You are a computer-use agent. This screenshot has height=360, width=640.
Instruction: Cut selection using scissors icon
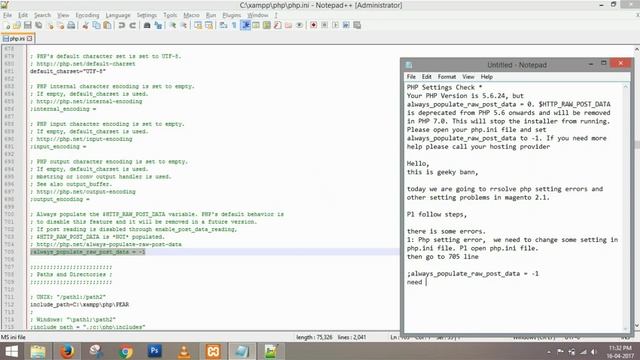point(85,25)
